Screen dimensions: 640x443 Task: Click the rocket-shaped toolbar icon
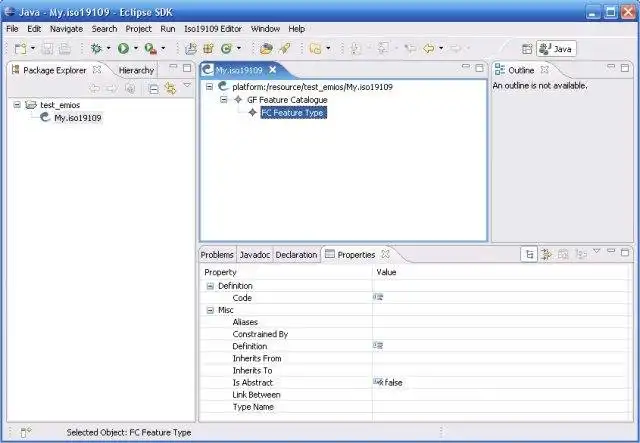(284, 49)
